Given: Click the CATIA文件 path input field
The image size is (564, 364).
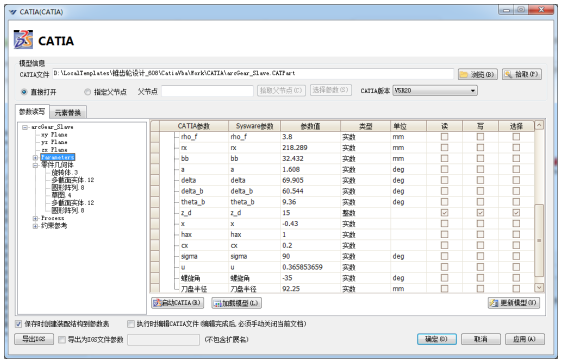Looking at the screenshot, I should click(x=253, y=74).
